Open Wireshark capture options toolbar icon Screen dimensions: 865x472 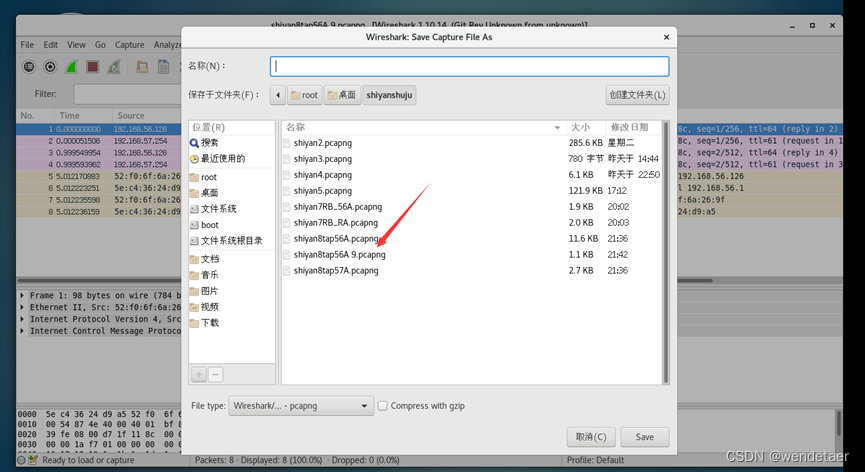50,67
